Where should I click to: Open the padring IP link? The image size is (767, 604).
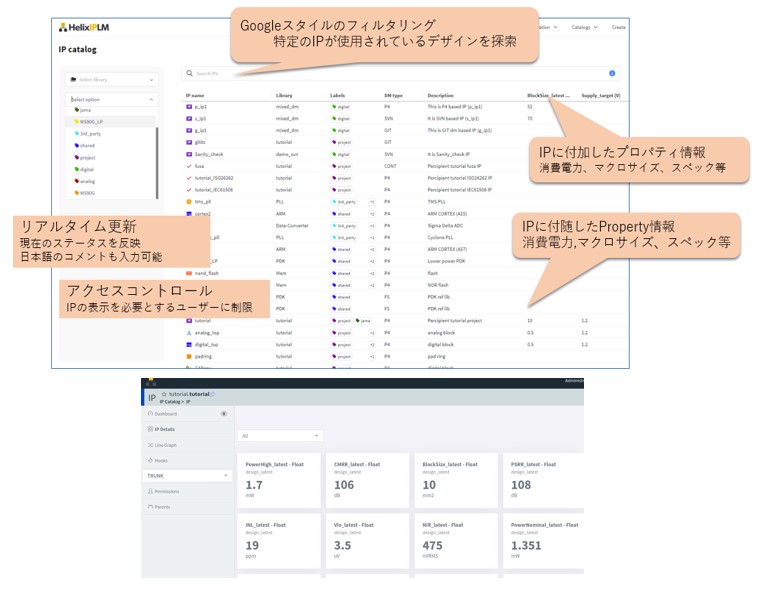(x=203, y=357)
